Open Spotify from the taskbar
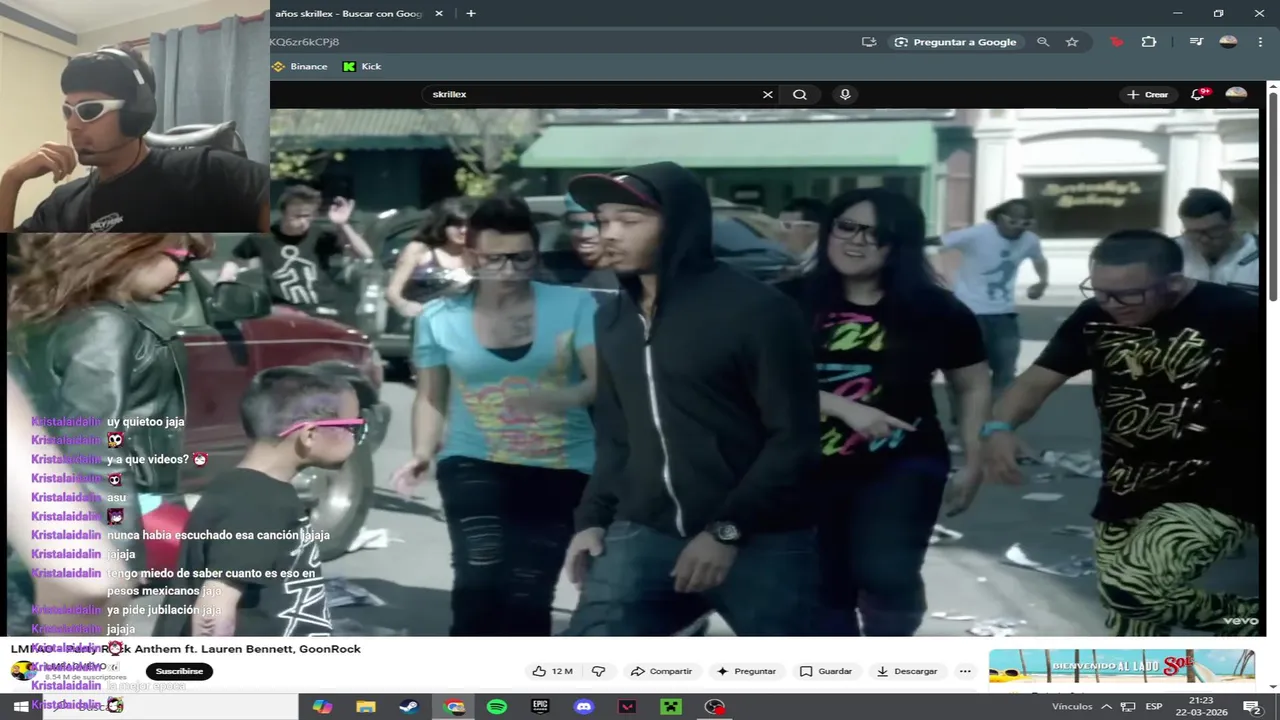 tap(497, 706)
